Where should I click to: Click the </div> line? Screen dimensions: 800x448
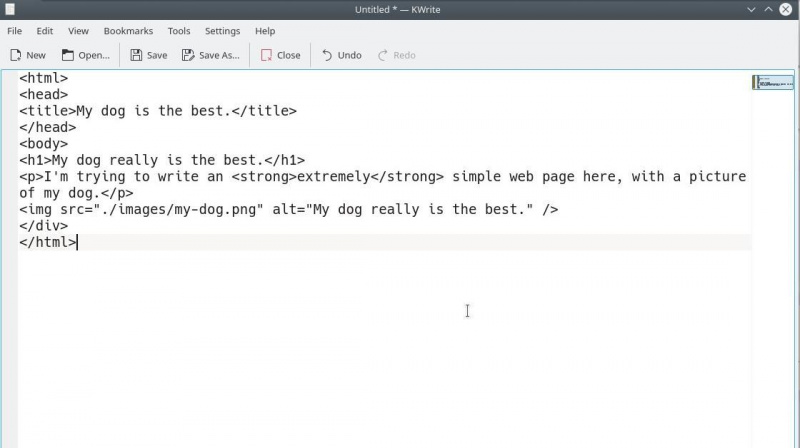click(43, 226)
